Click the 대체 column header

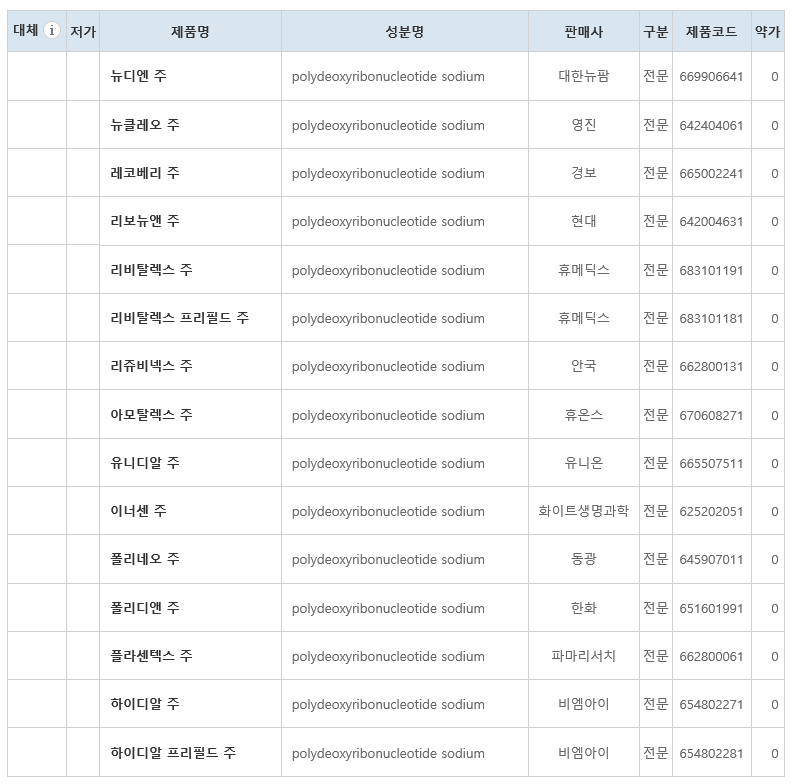click(x=37, y=31)
